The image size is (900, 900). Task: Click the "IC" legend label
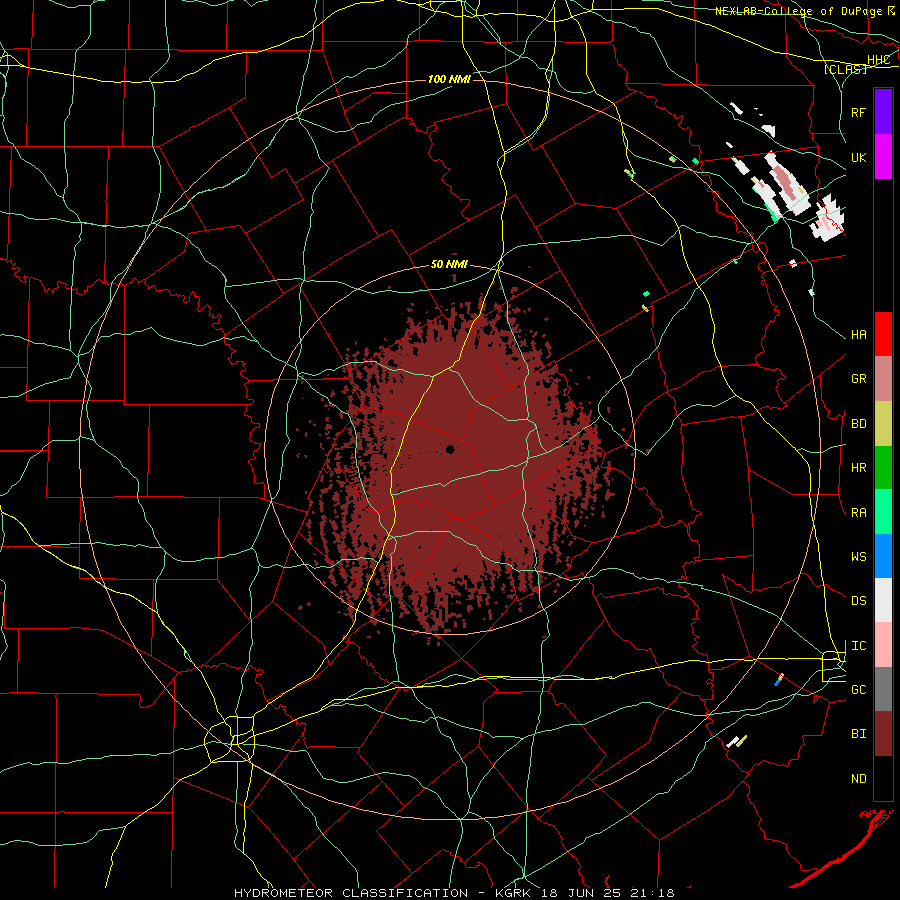point(858,646)
